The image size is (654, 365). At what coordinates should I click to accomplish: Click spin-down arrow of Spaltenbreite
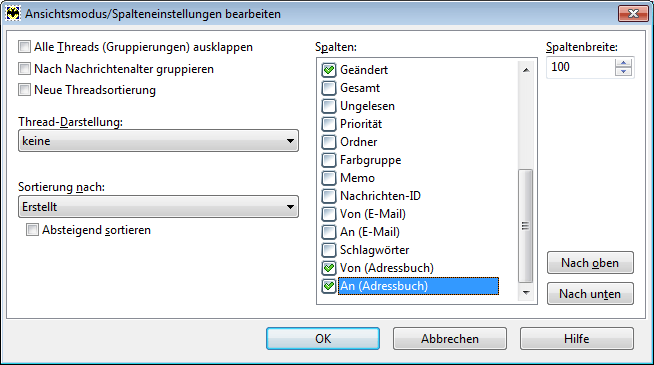(x=623, y=71)
